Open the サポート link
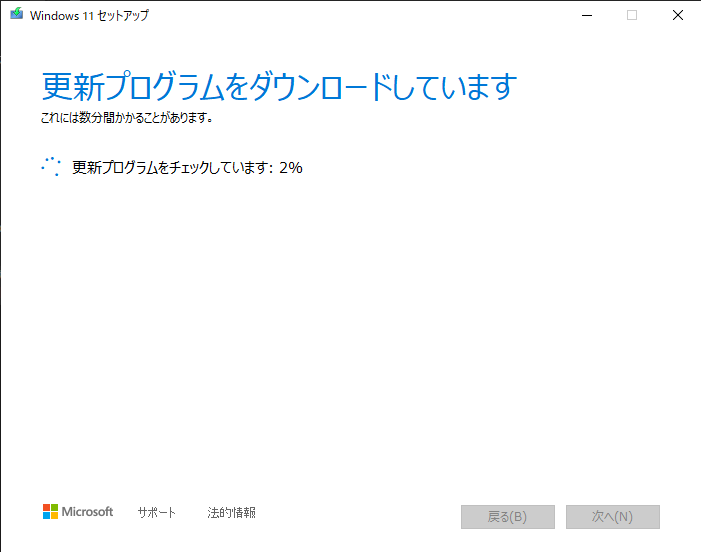 [156, 512]
